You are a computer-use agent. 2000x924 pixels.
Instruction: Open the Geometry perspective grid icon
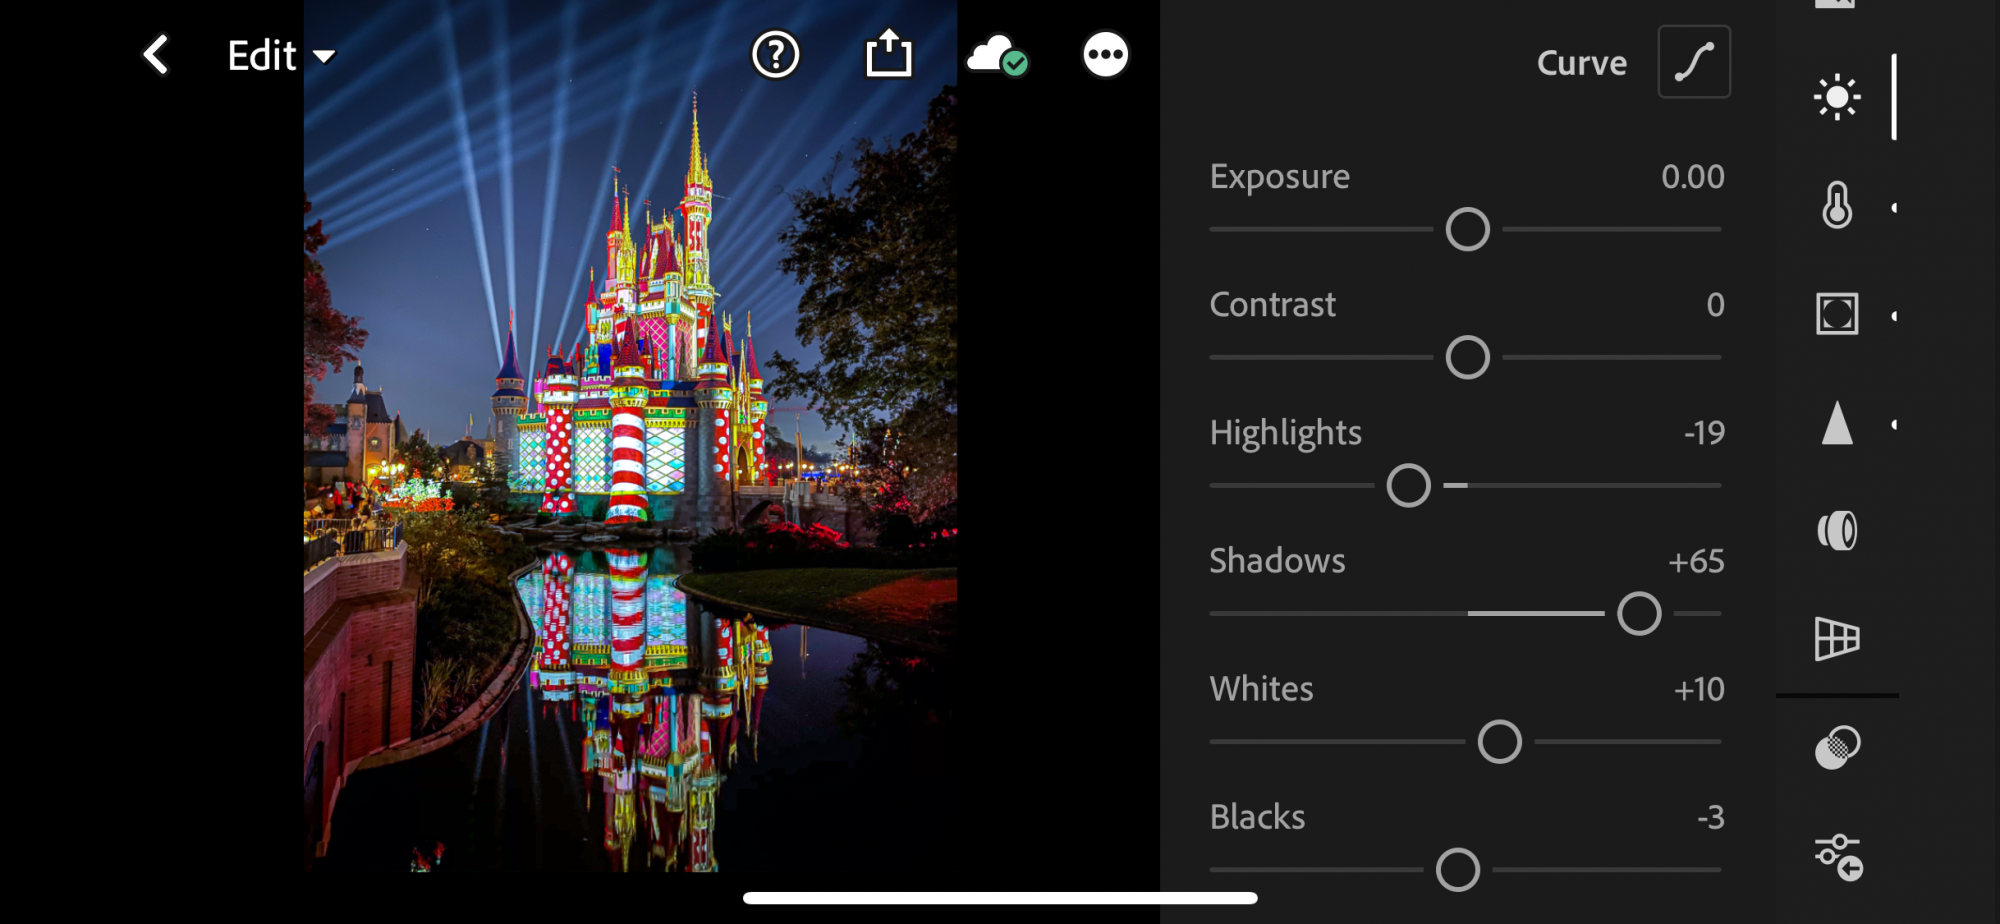(1837, 638)
